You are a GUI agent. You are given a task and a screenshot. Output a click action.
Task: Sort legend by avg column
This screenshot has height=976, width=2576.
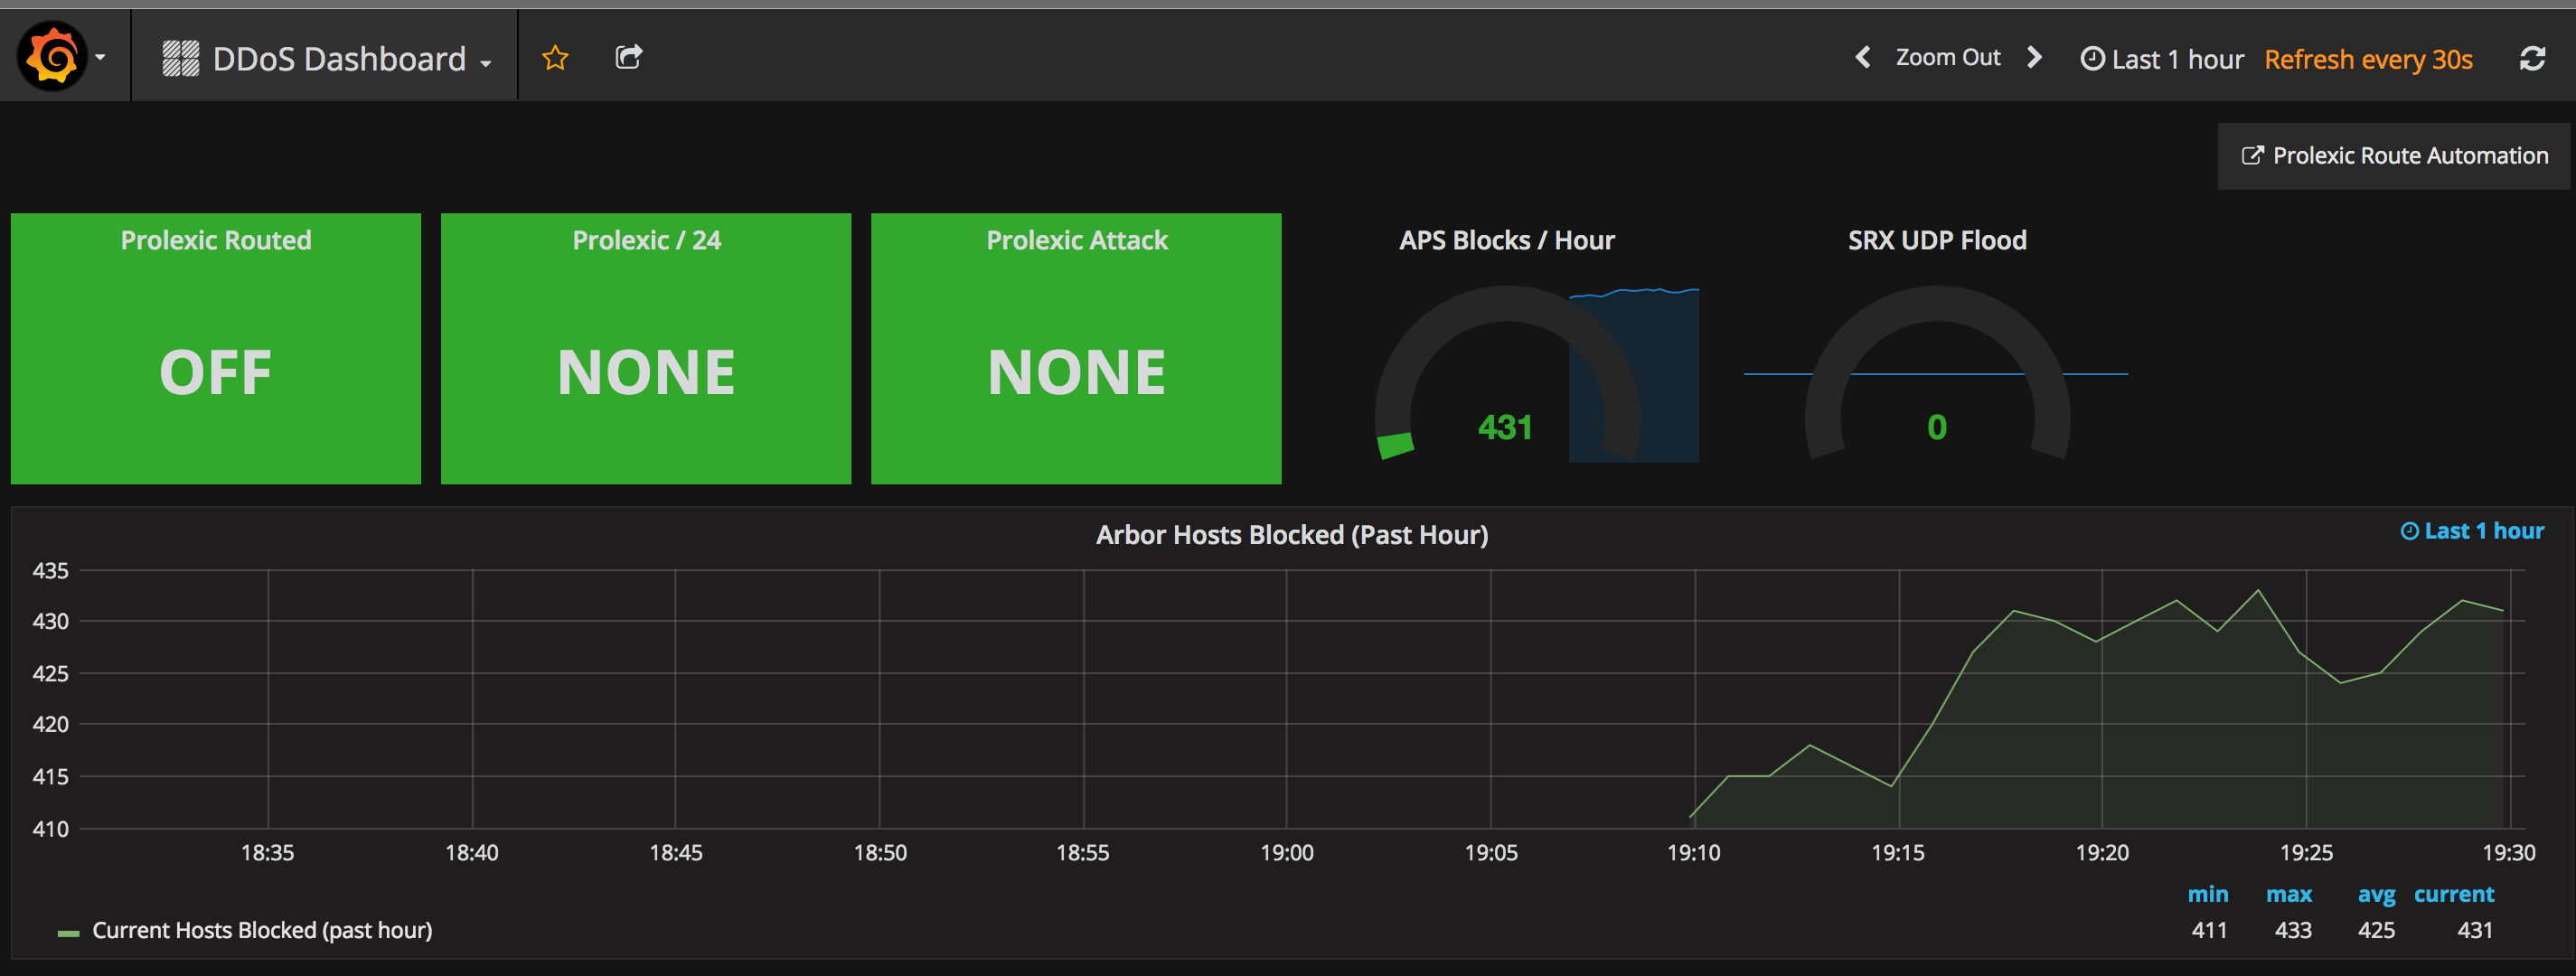pyautogui.click(x=2376, y=894)
